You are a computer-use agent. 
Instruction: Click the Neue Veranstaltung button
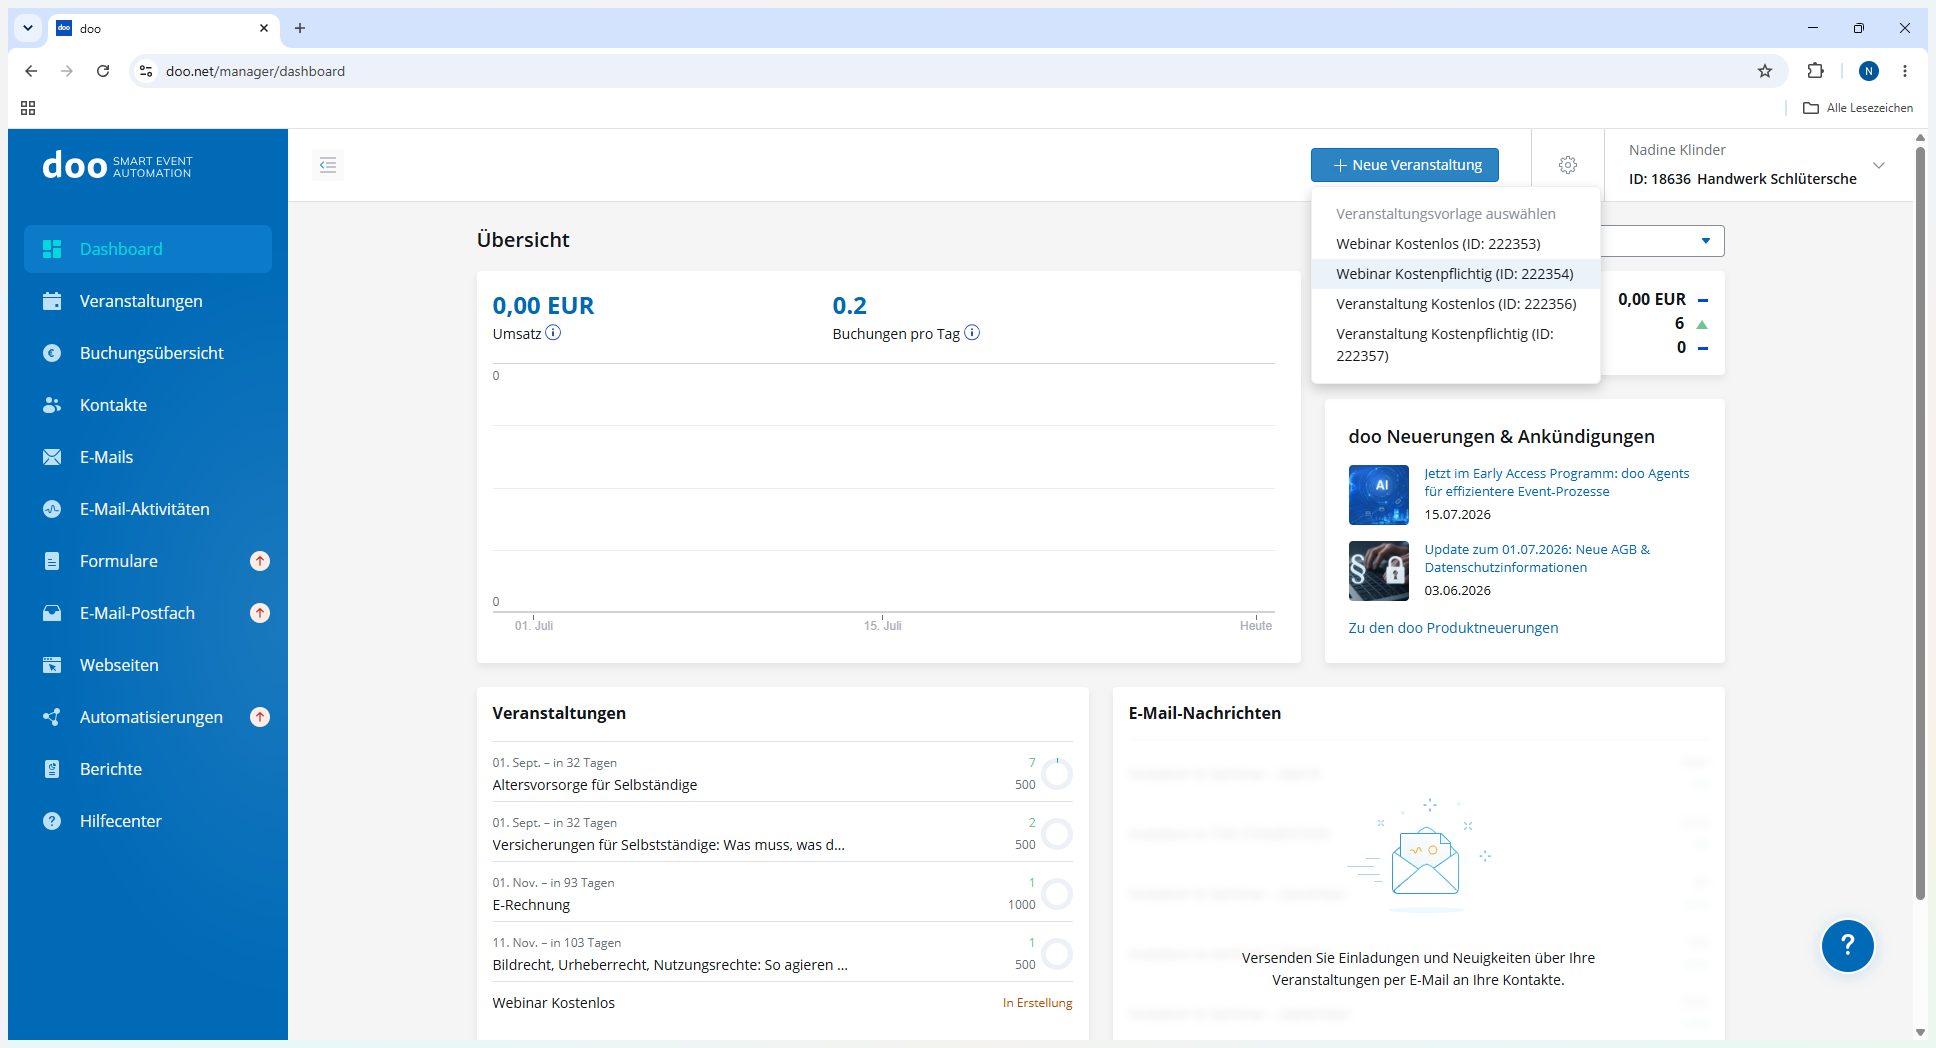[1405, 165]
